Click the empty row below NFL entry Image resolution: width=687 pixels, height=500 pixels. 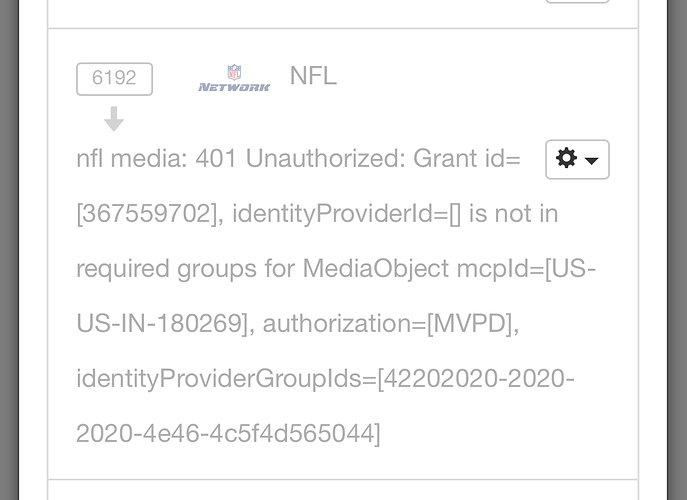tap(342, 490)
